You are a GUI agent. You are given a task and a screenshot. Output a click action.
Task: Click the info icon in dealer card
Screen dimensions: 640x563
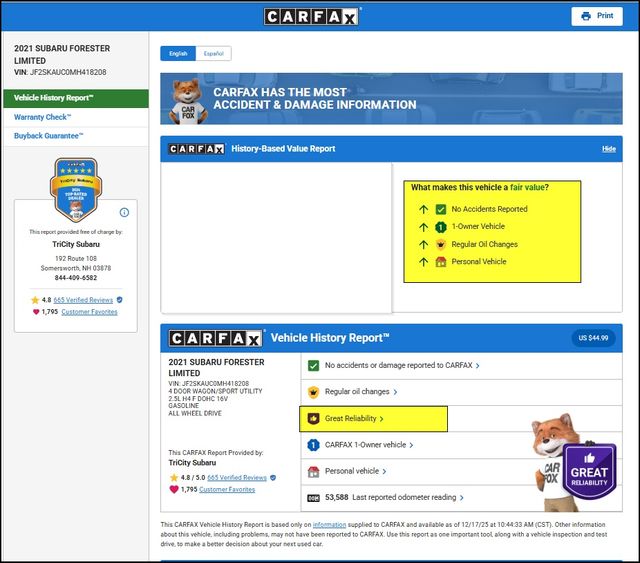pos(124,212)
